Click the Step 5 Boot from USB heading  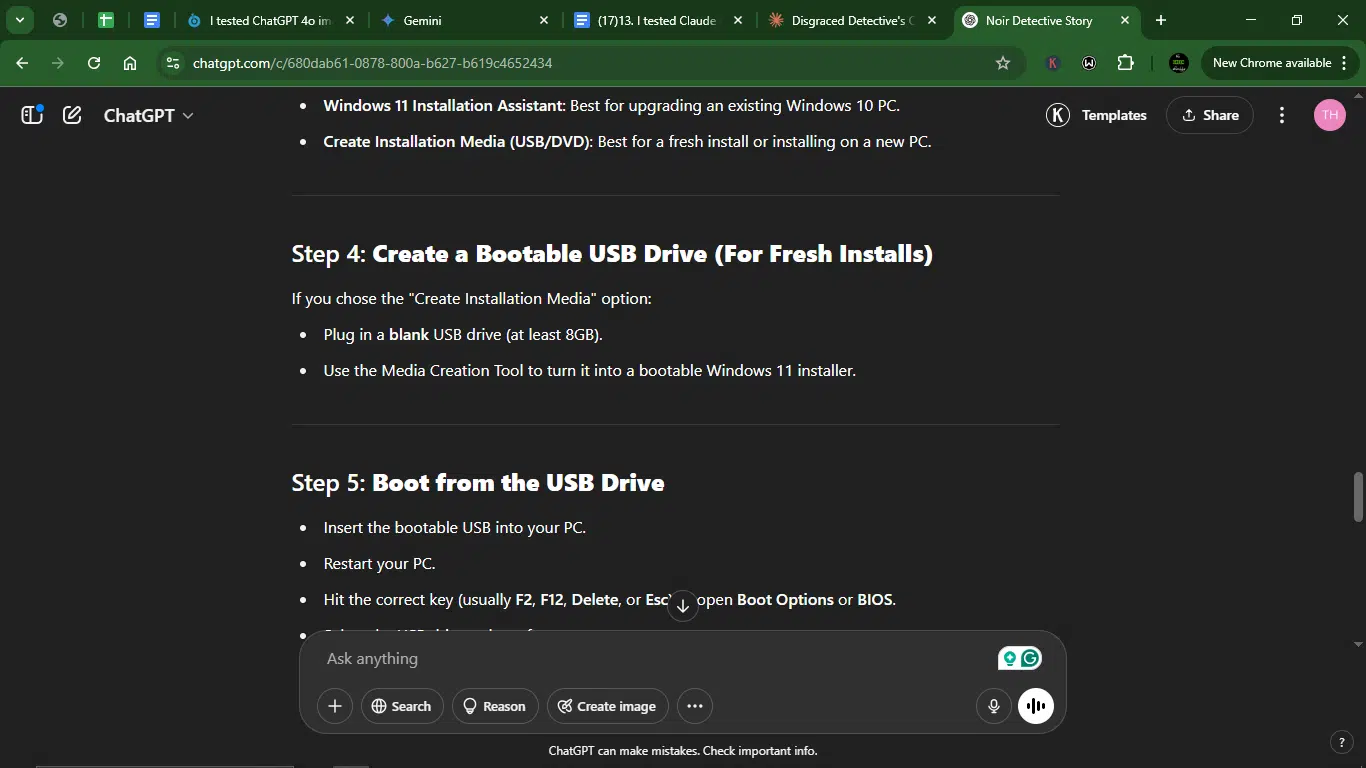coord(478,483)
